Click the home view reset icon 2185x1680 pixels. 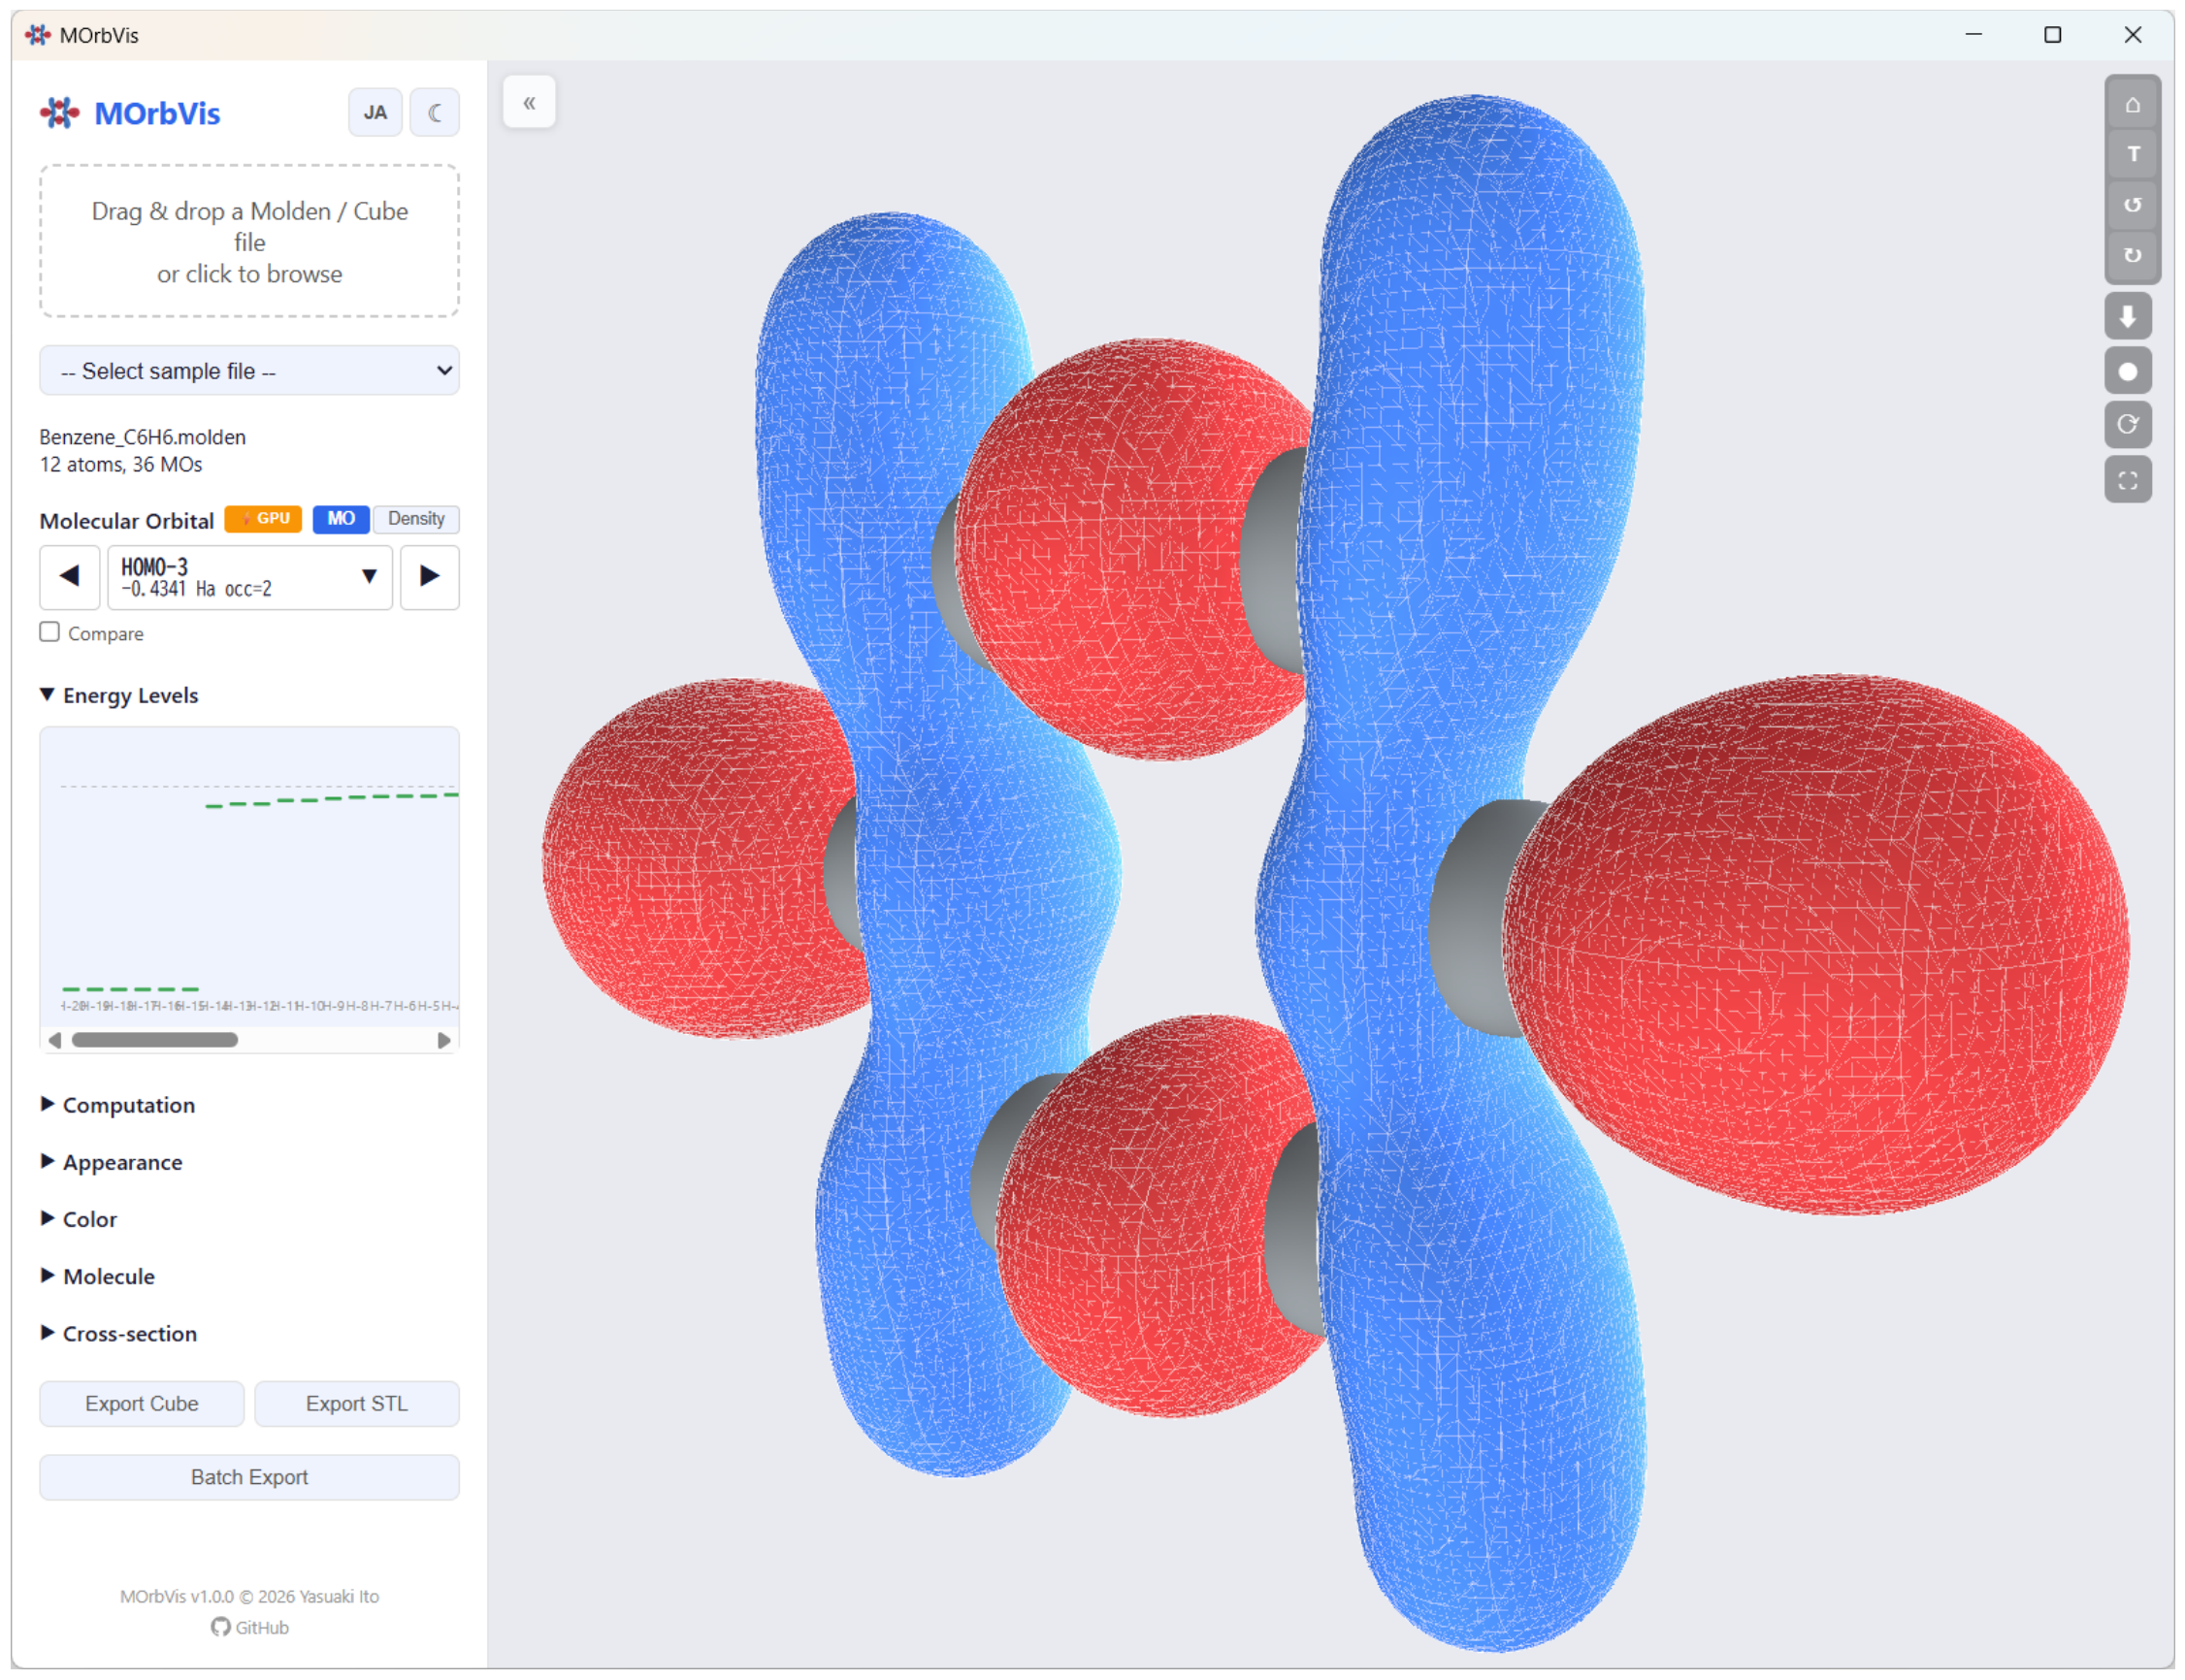click(x=2132, y=105)
